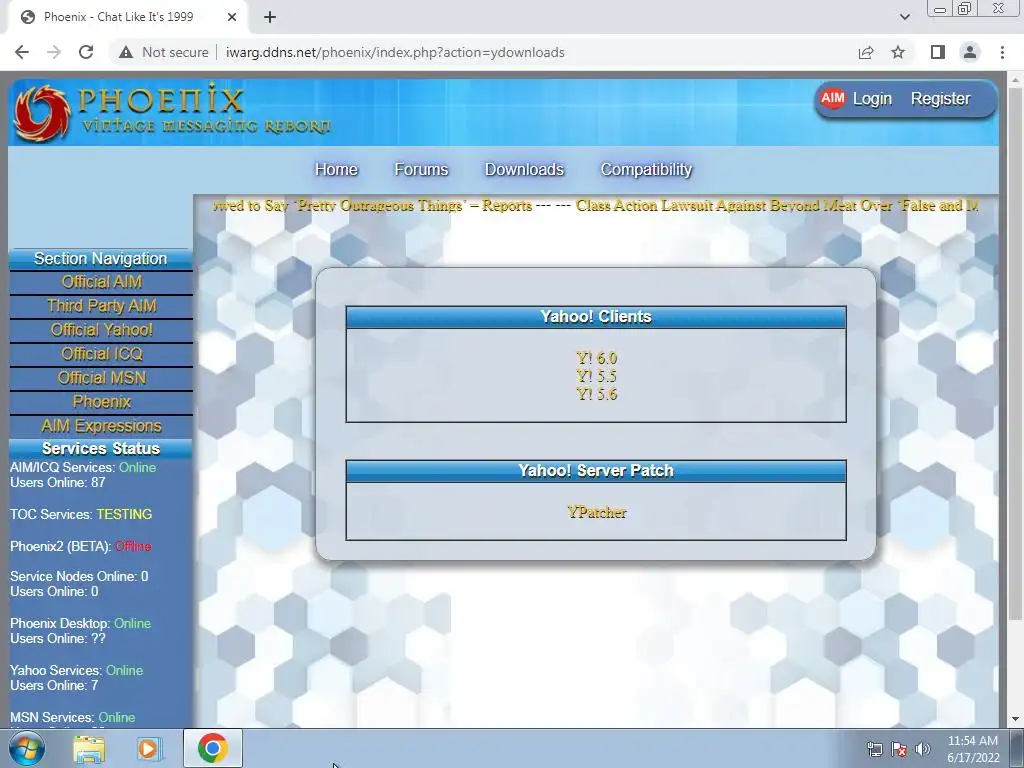1024x768 pixels.
Task: Select Official ICQ in section navigation
Action: pos(101,354)
